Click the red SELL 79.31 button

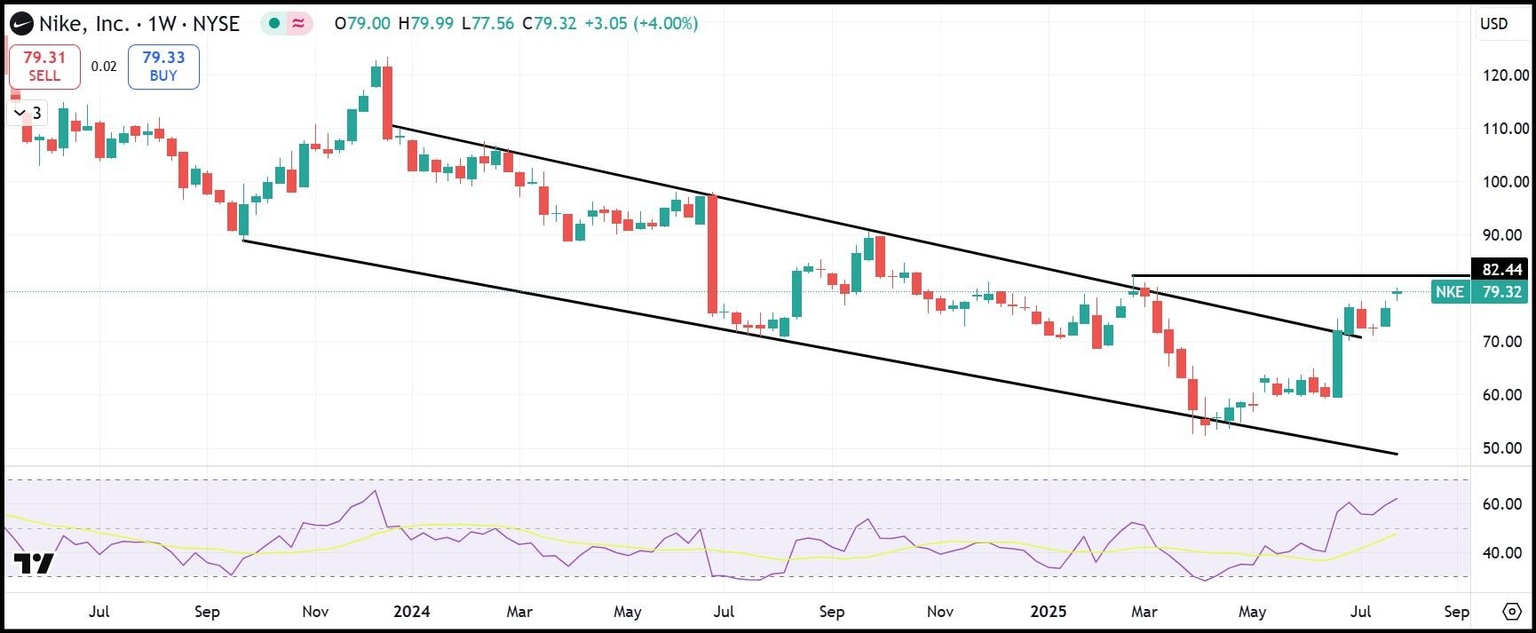coord(44,66)
